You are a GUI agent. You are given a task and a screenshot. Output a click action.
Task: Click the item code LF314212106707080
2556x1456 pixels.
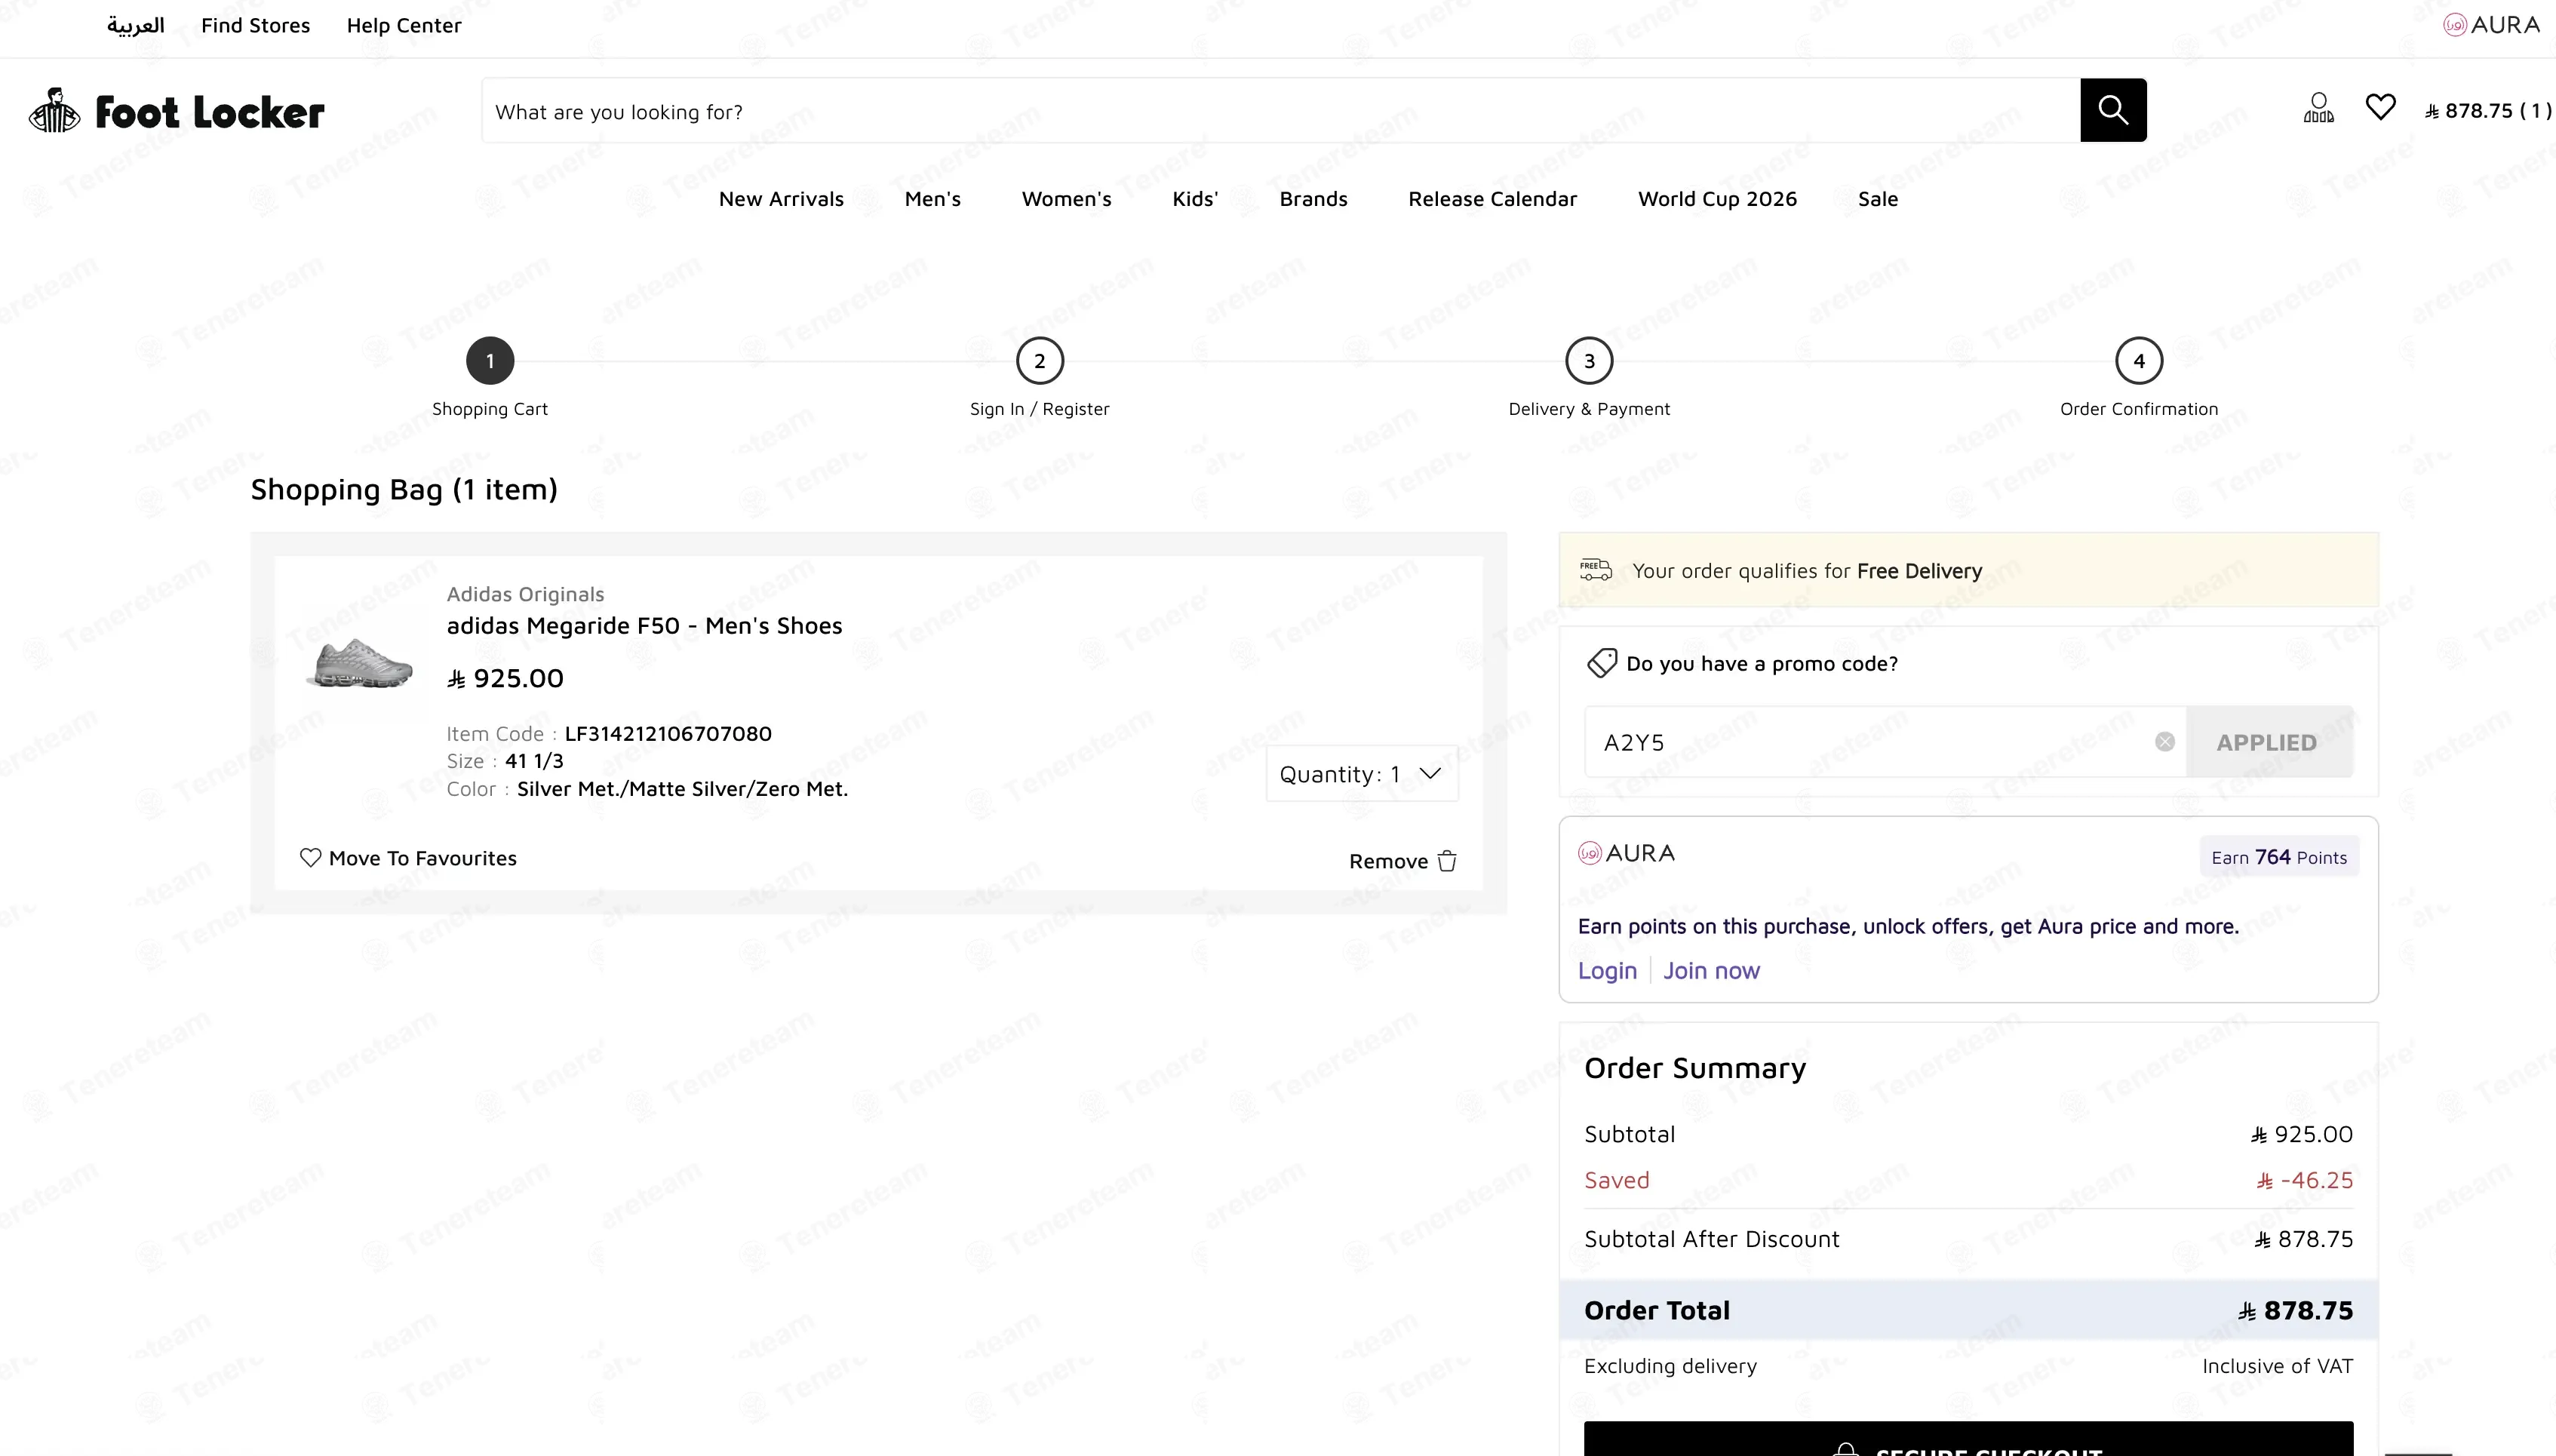[668, 734]
